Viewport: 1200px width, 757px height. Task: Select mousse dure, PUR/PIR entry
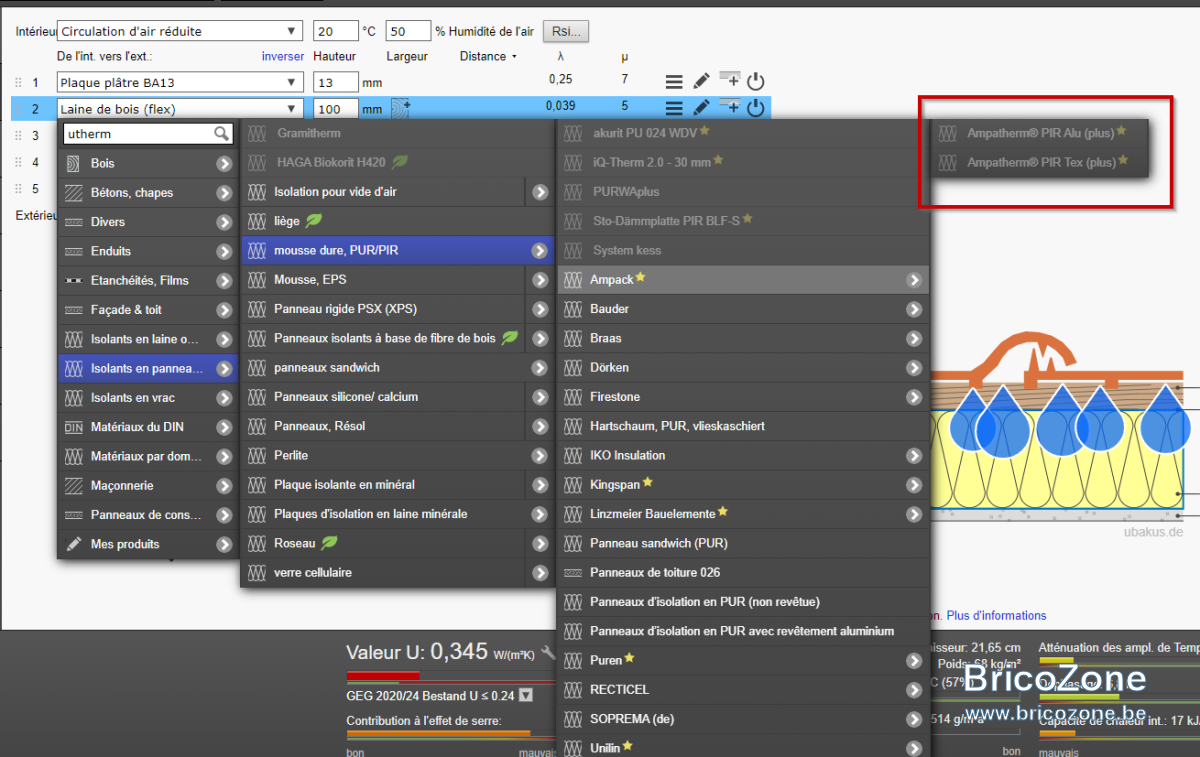pyautogui.click(x=397, y=250)
